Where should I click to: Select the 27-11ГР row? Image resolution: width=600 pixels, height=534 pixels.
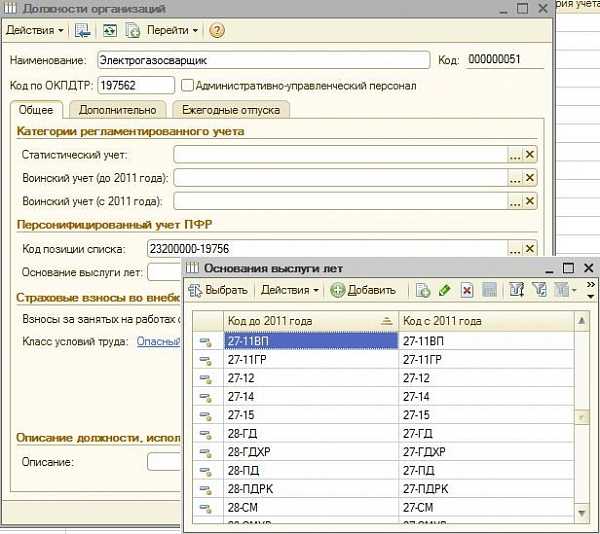(x=383, y=360)
